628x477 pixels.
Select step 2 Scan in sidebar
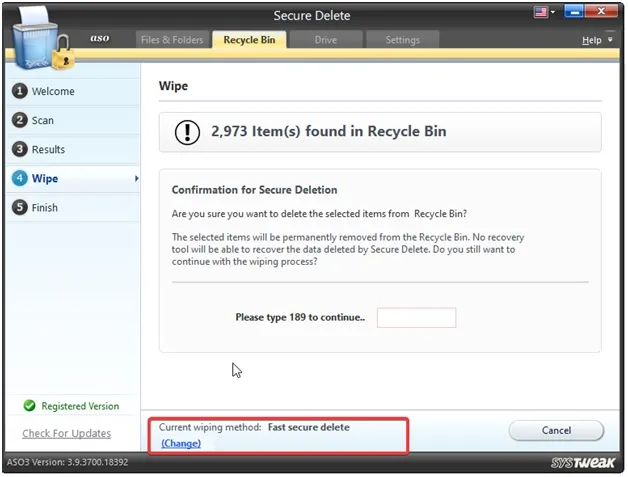click(73, 120)
